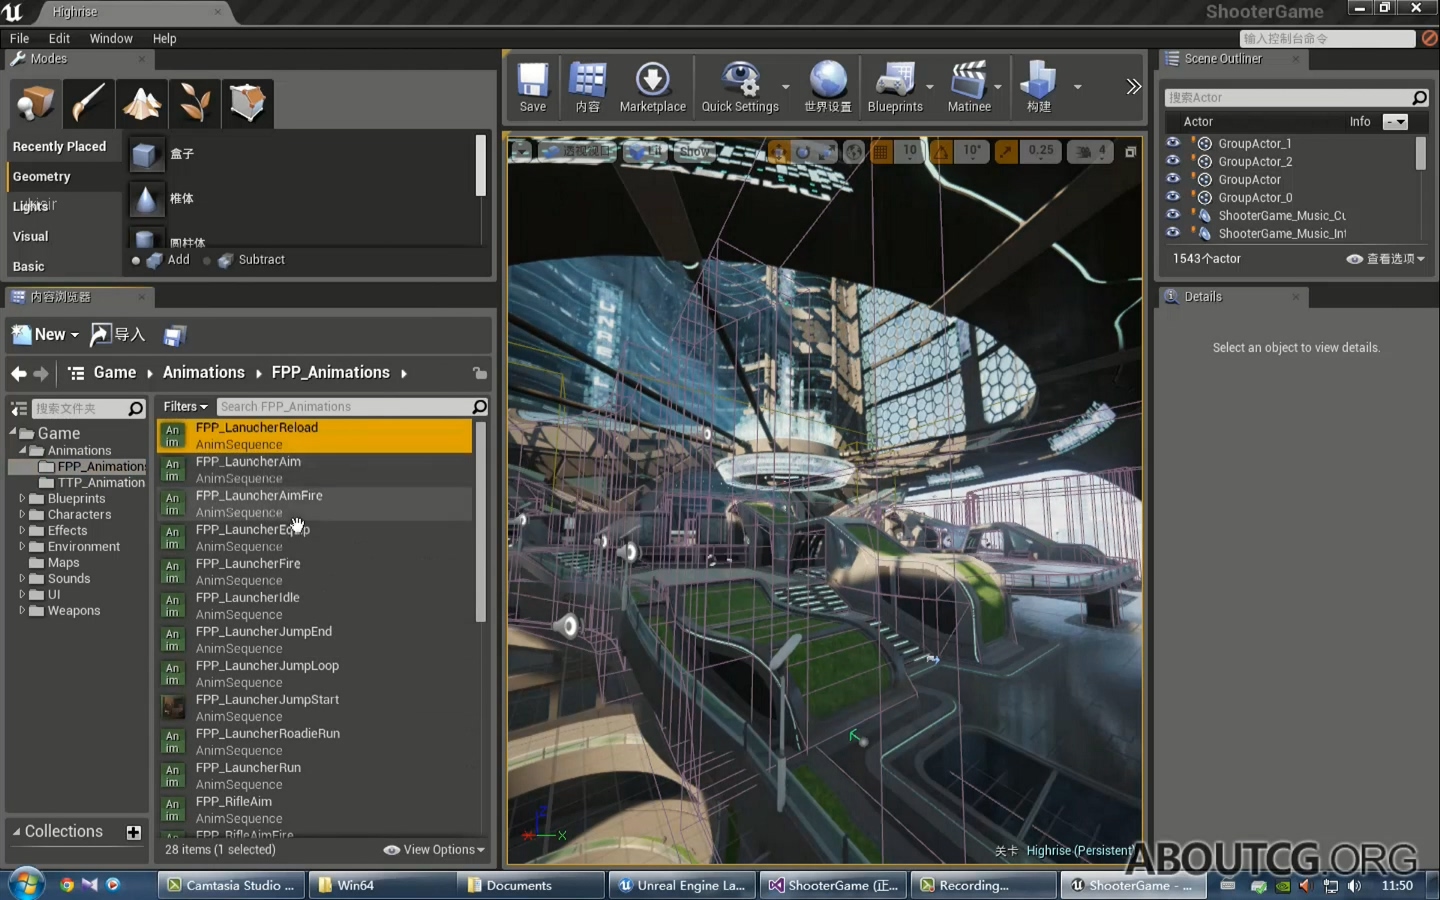Expand the Blueprints folder in tree
The height and width of the screenshot is (900, 1440).
(22, 498)
